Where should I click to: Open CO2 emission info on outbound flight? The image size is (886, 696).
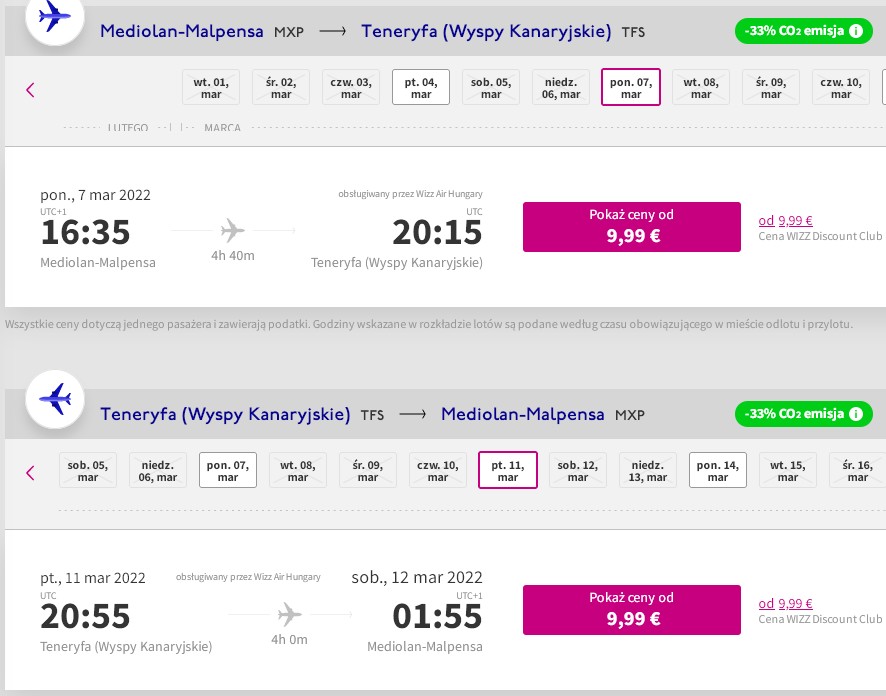point(856,31)
